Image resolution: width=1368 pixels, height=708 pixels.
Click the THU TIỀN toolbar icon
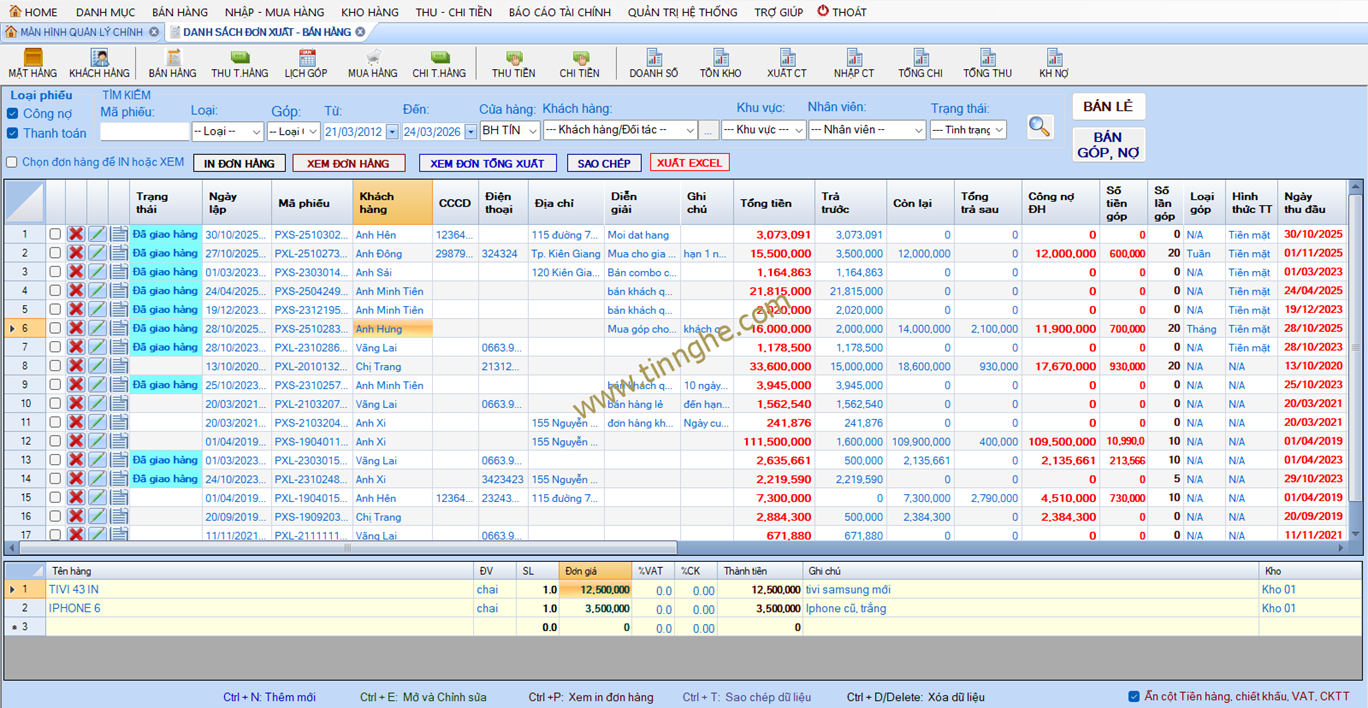pos(513,63)
